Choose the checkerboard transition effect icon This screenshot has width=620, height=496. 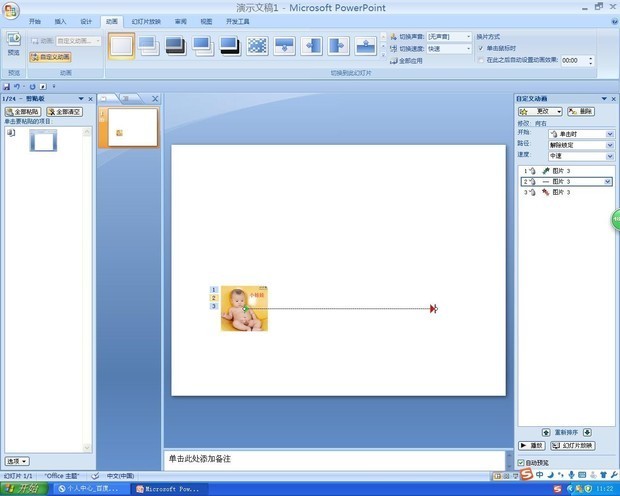click(x=257, y=45)
